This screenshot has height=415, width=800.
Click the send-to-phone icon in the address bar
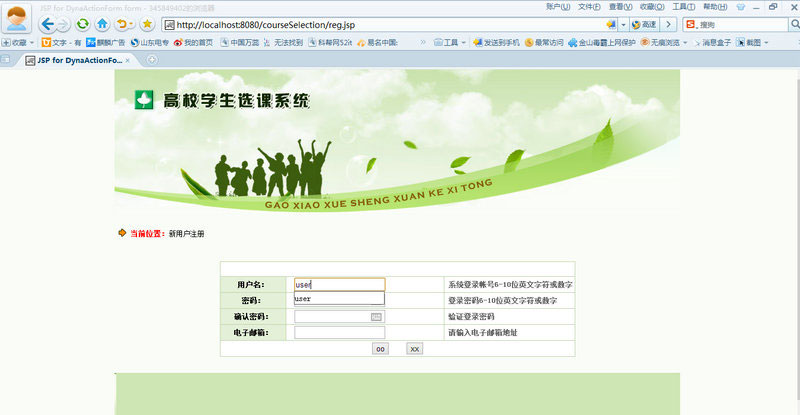611,25
